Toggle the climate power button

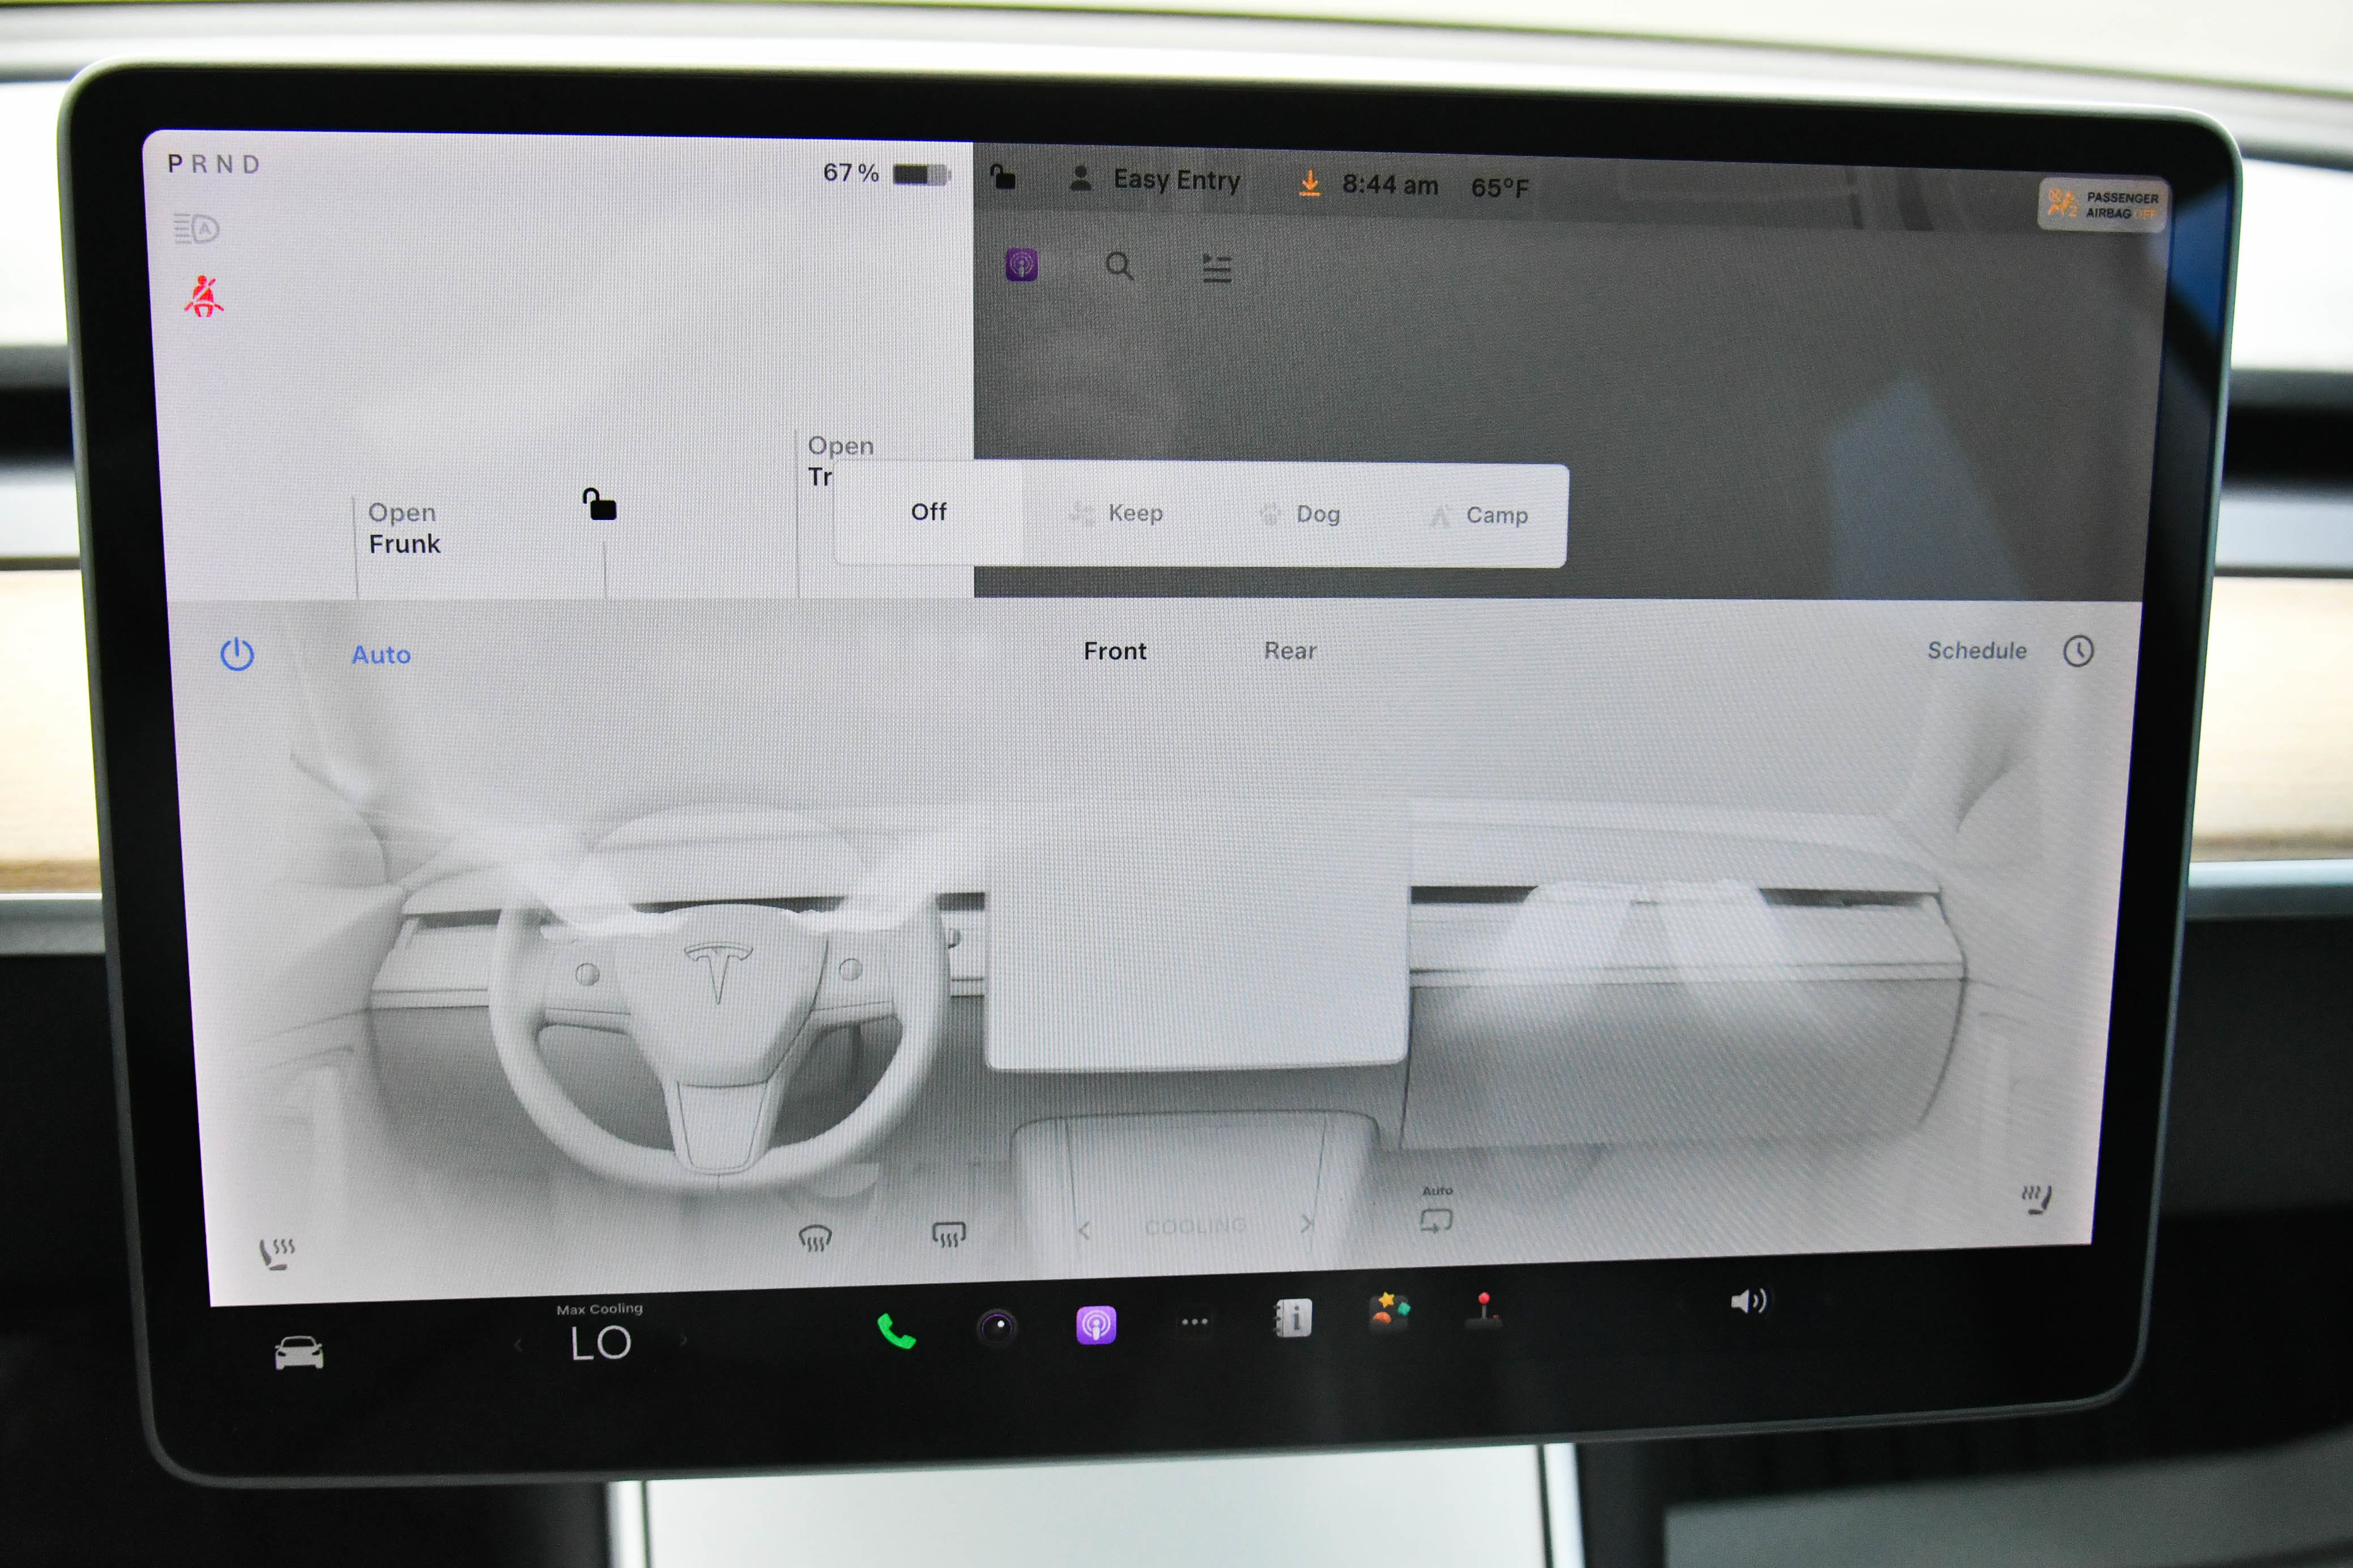tap(237, 654)
